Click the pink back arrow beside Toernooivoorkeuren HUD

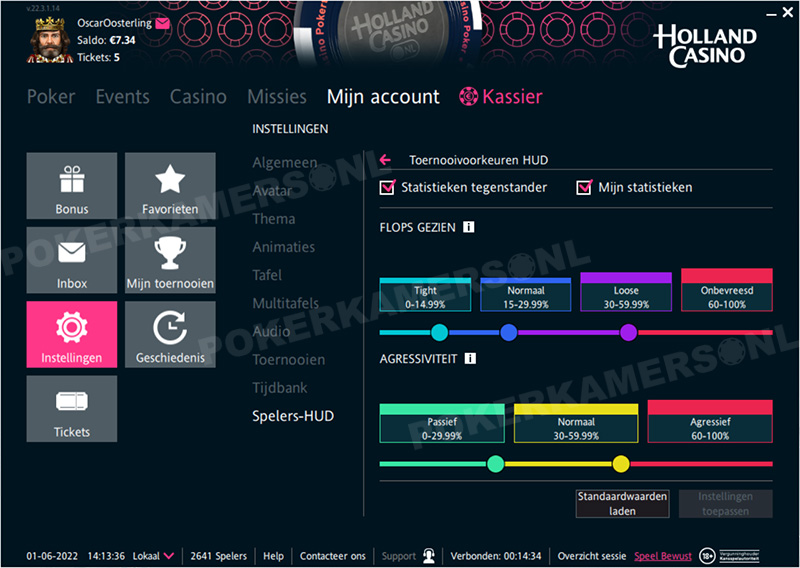pyautogui.click(x=385, y=160)
